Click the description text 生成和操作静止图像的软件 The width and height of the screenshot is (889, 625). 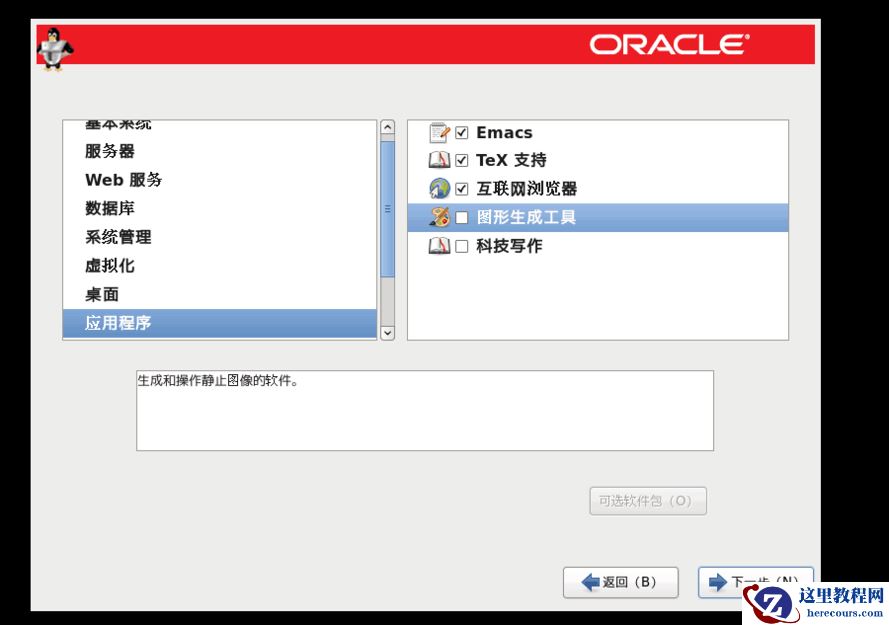click(218, 381)
